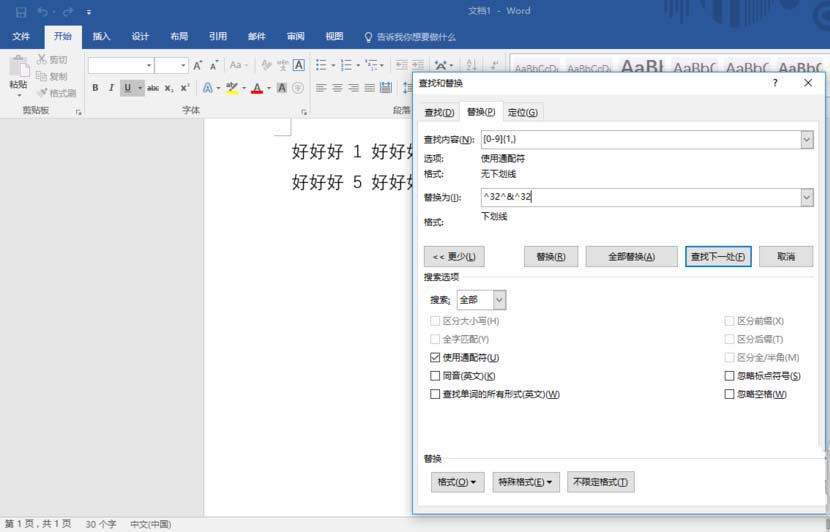Click the Save icon in title bar
This screenshot has width=830, height=532.
(x=21, y=12)
